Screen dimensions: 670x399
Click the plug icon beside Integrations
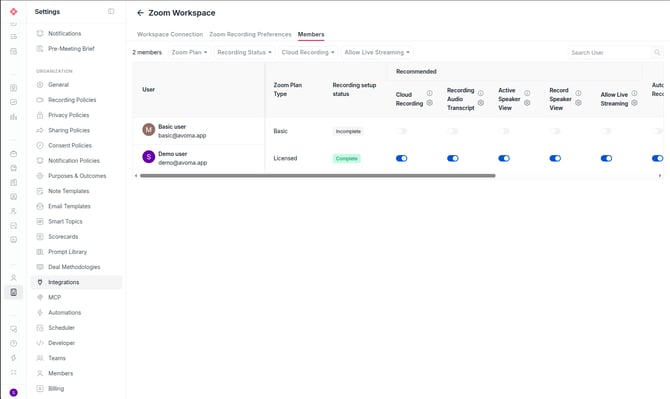click(x=40, y=282)
